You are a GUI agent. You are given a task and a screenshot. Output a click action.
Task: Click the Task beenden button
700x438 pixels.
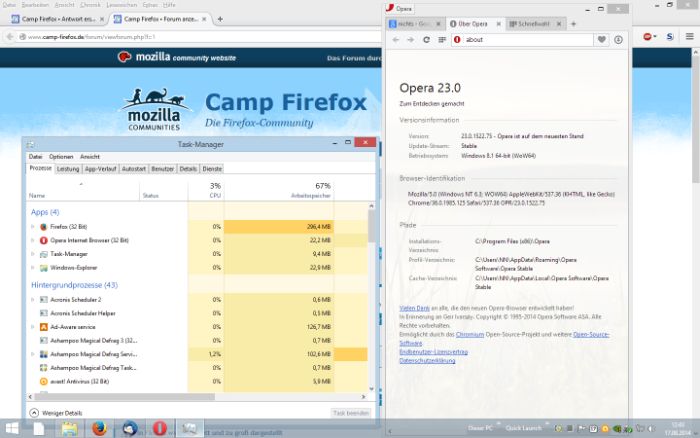(x=351, y=412)
